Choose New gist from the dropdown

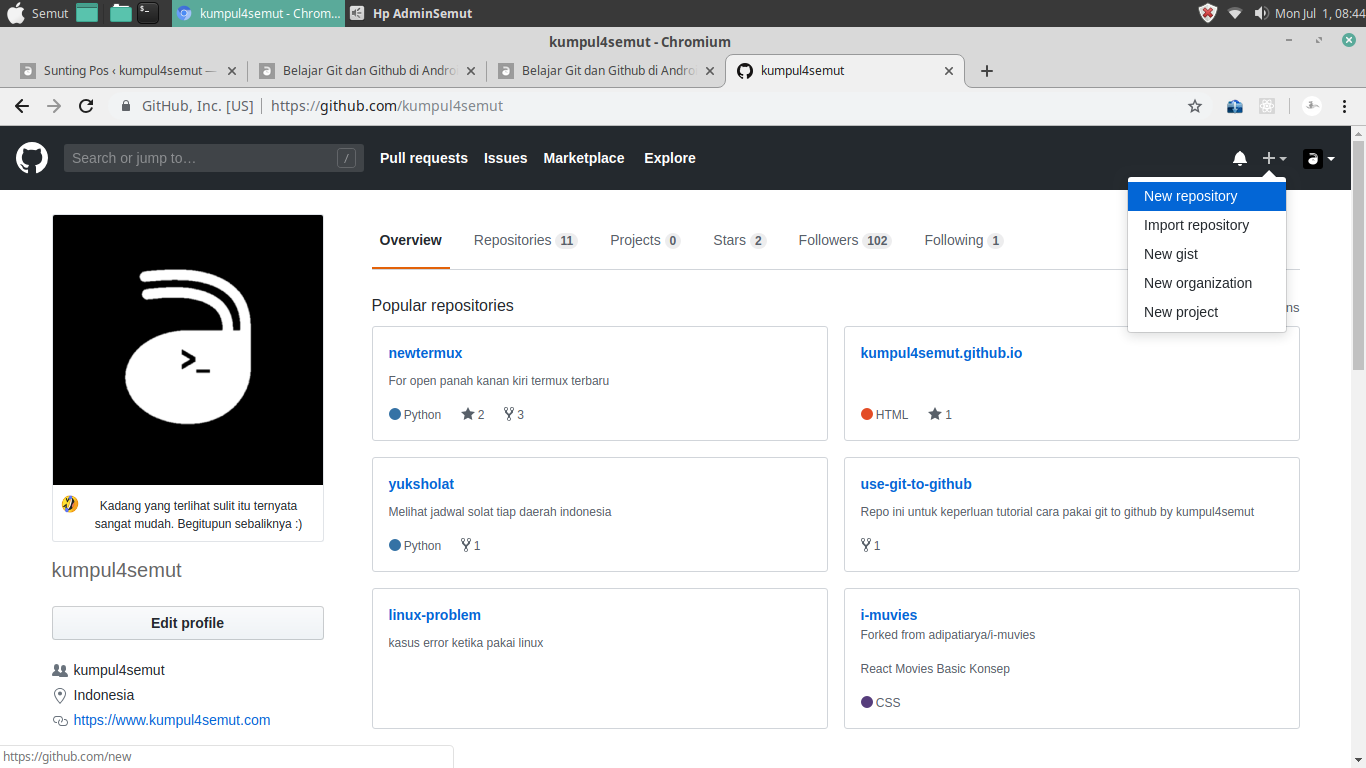click(1170, 254)
